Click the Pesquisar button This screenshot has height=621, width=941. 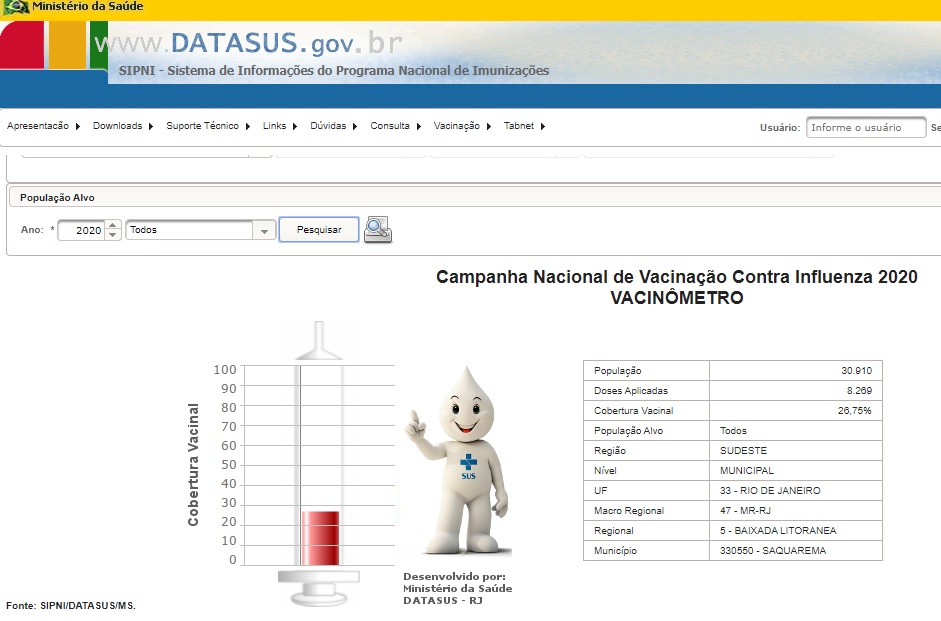(319, 230)
